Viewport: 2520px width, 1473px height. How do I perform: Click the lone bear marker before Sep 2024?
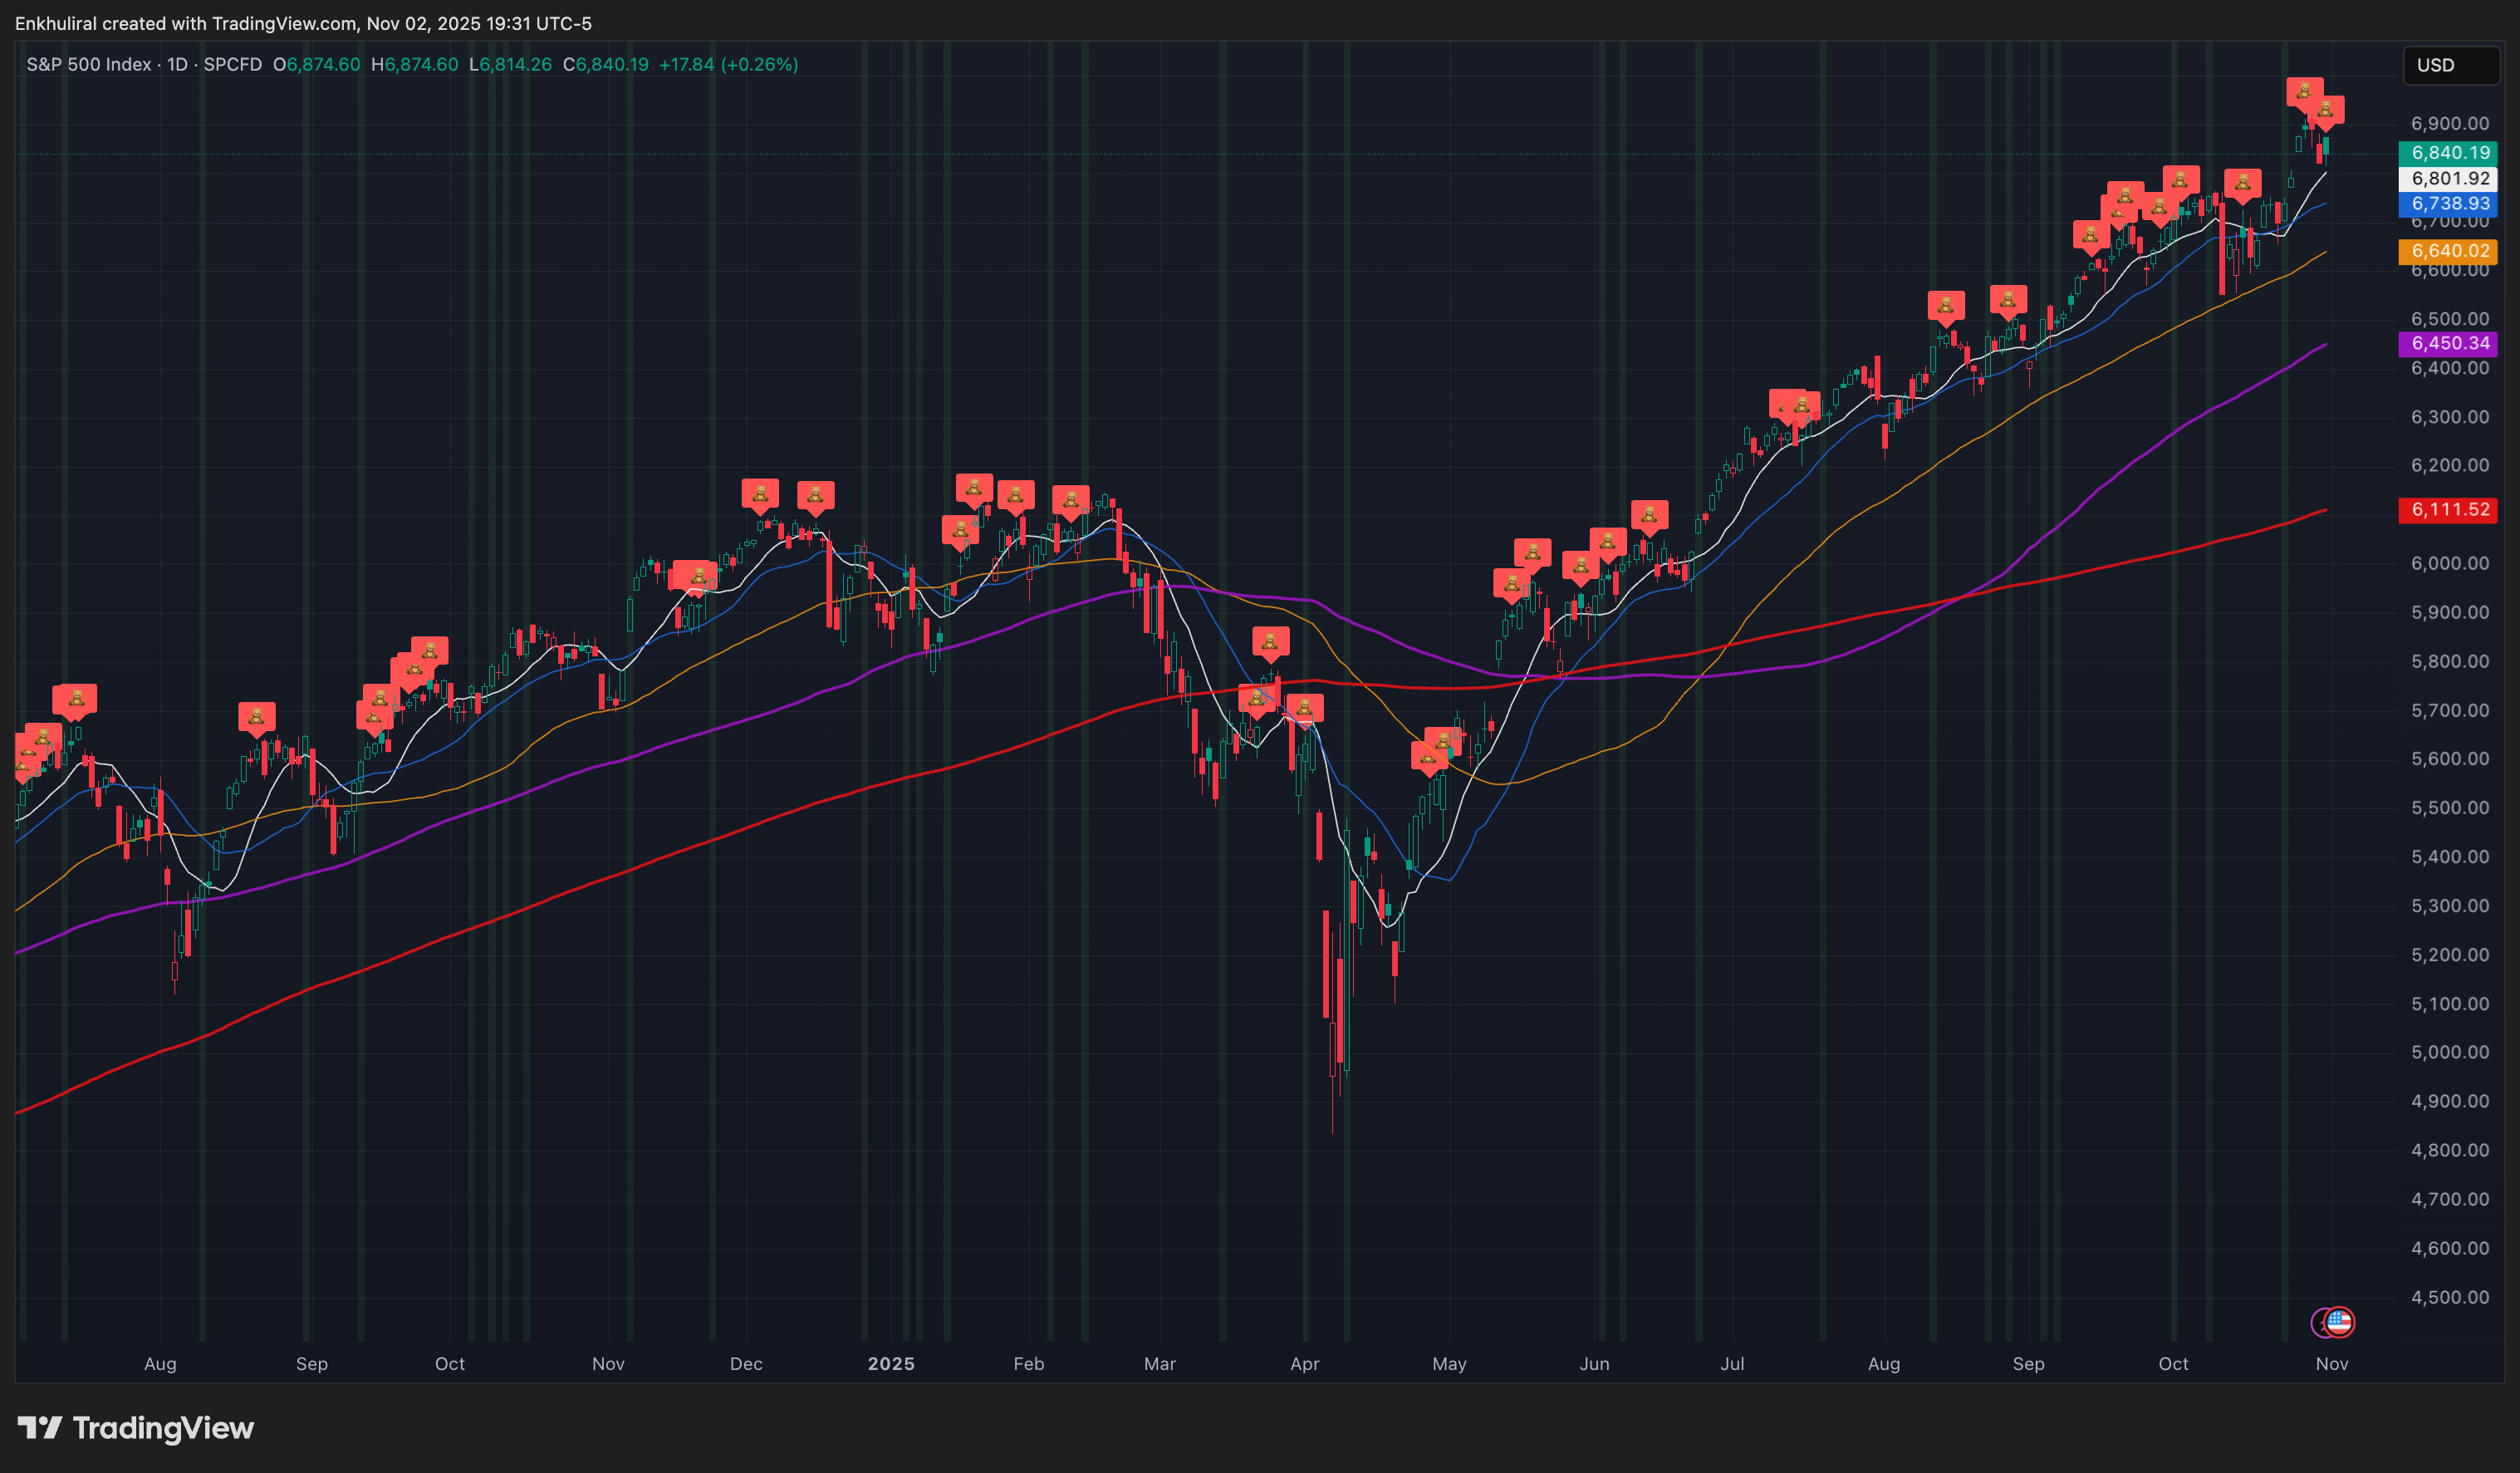[256, 716]
